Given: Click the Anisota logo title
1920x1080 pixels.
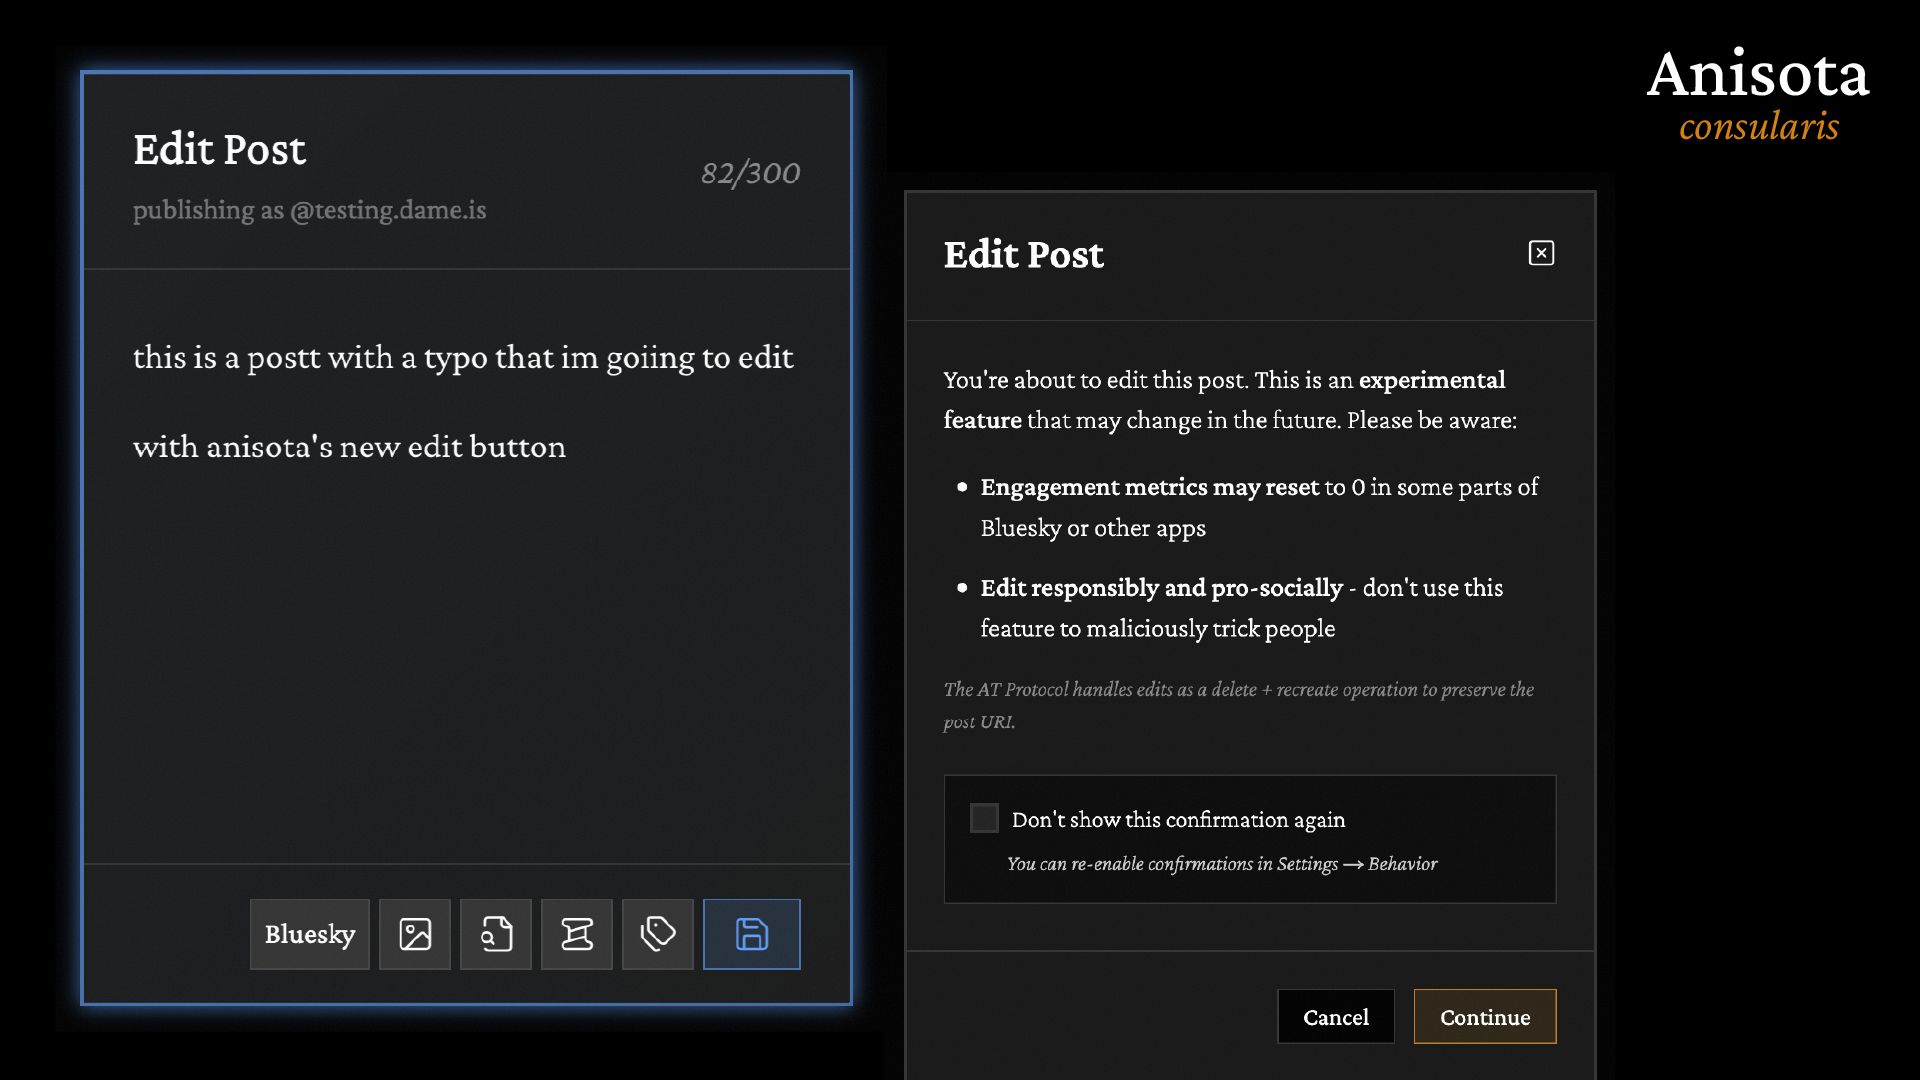Looking at the screenshot, I should pos(1758,75).
